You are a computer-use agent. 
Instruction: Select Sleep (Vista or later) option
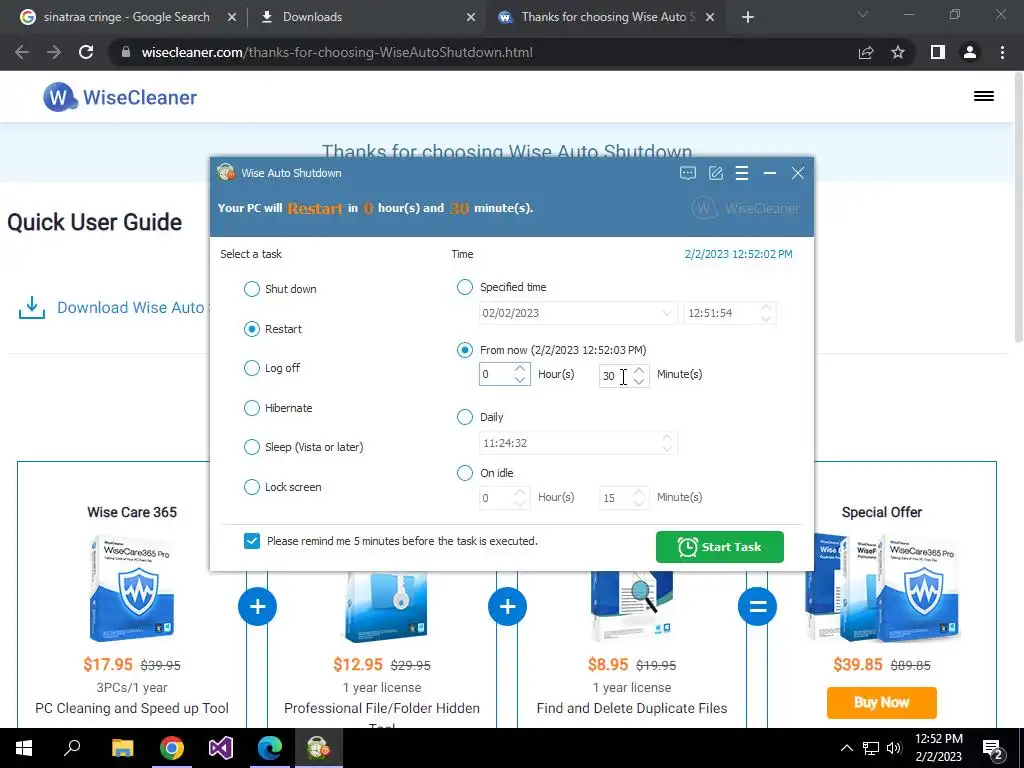tap(251, 447)
